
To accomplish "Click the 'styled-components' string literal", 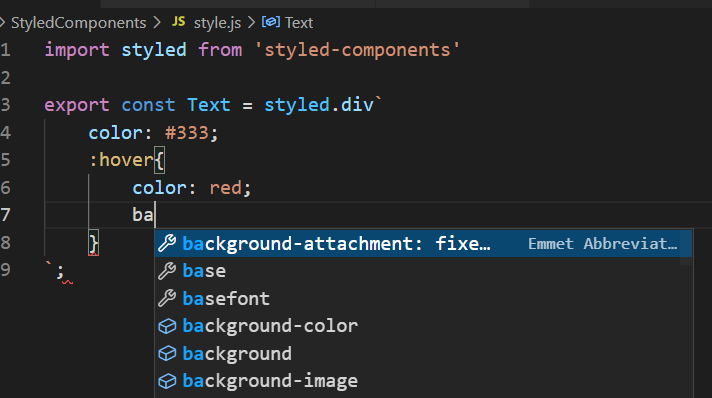I will point(357,50).
